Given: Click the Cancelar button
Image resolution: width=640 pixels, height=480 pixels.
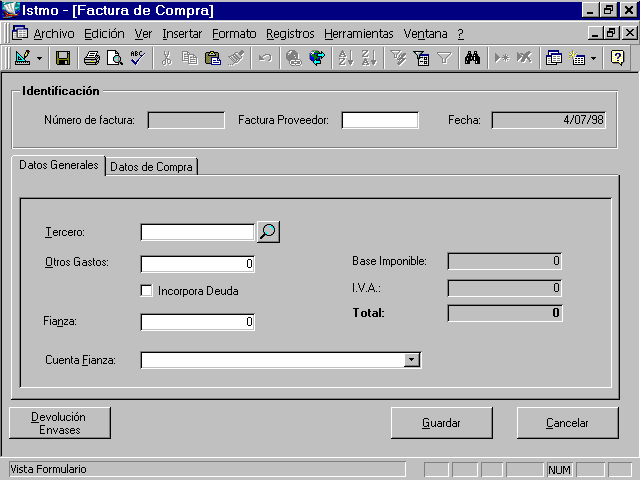Looking at the screenshot, I should coord(567,423).
